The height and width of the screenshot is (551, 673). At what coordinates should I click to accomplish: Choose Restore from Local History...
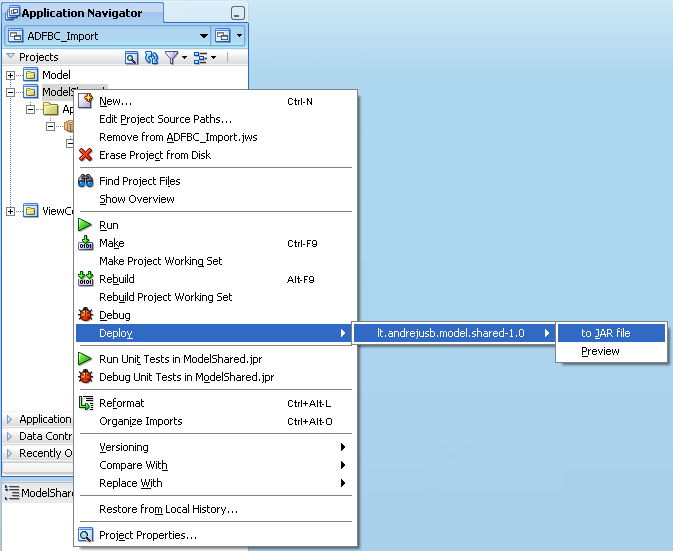[216, 509]
